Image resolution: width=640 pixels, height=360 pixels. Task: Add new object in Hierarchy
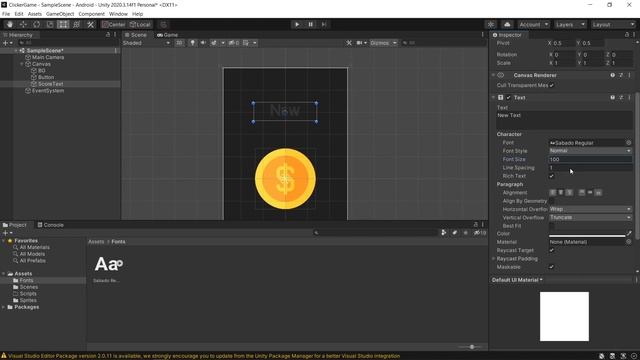[x=7, y=43]
